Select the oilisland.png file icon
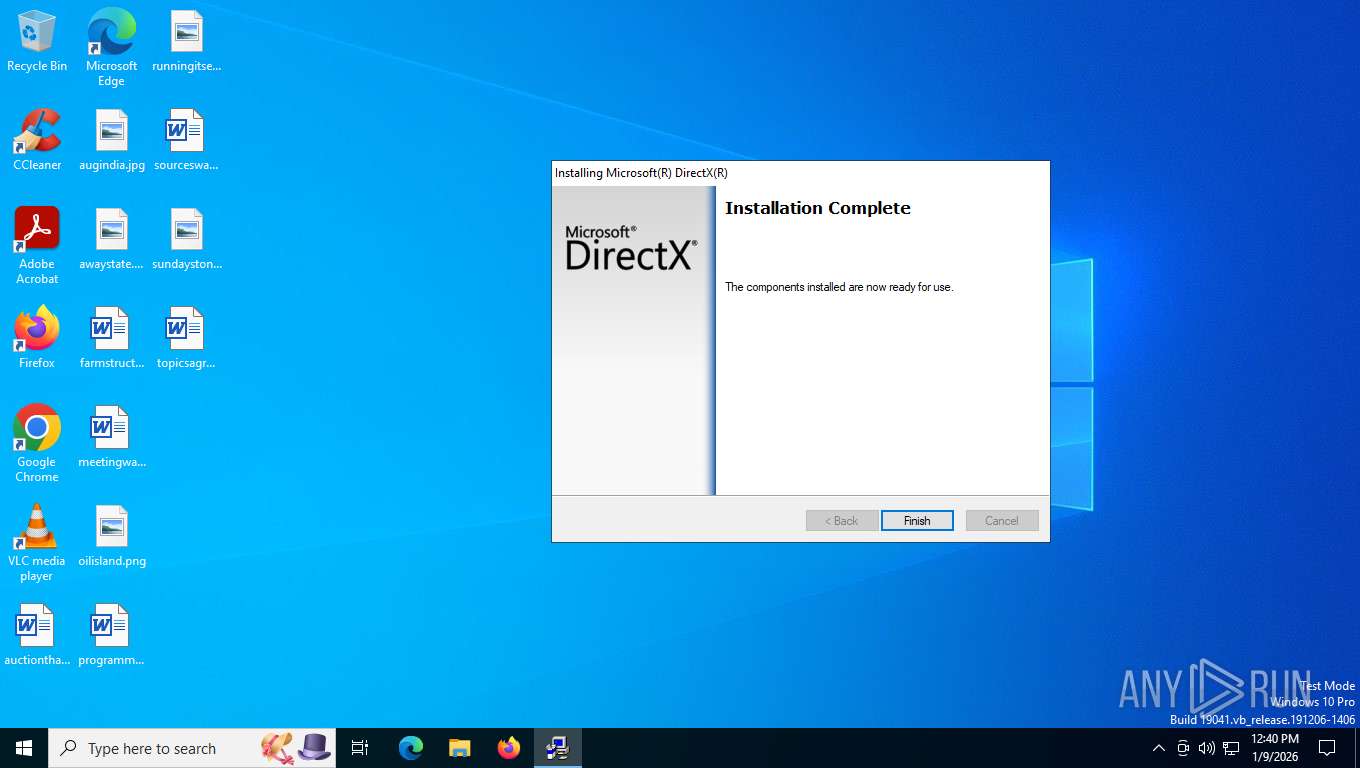The image size is (1360, 768). pyautogui.click(x=112, y=536)
